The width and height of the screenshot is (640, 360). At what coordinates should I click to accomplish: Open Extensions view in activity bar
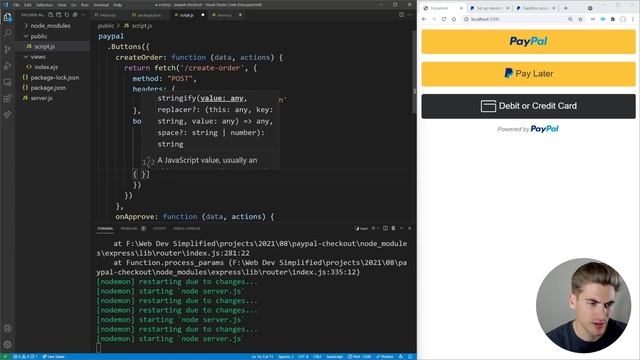[7, 98]
